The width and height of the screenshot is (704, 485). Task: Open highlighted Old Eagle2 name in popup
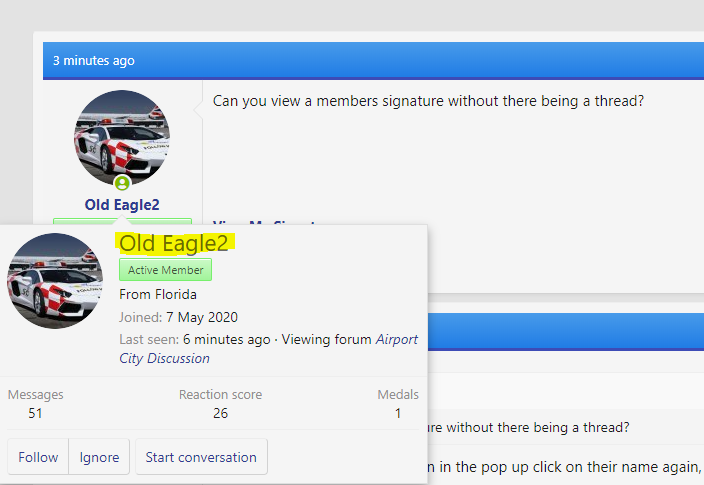tap(174, 243)
